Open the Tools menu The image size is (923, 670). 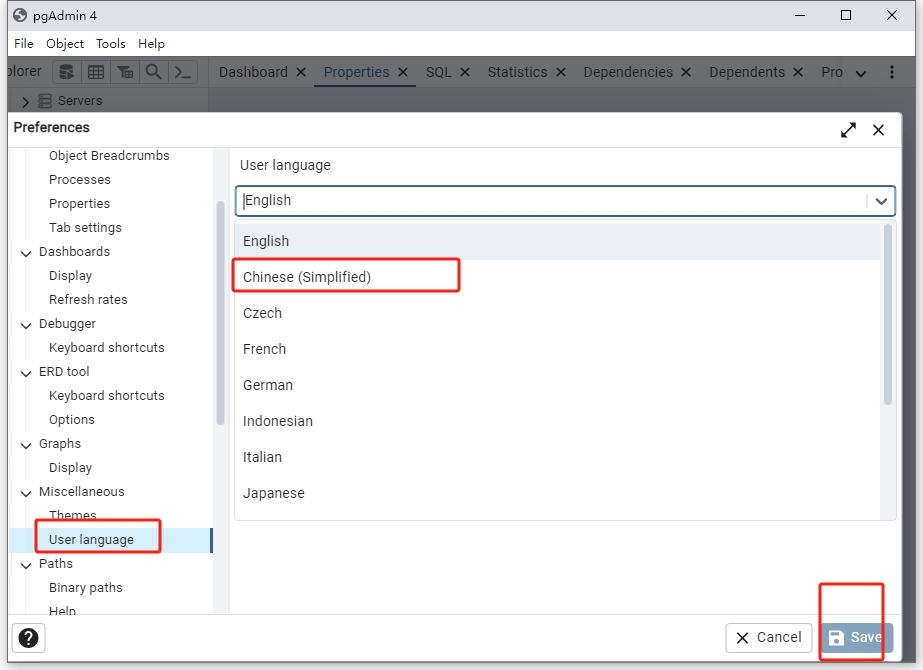pos(111,44)
